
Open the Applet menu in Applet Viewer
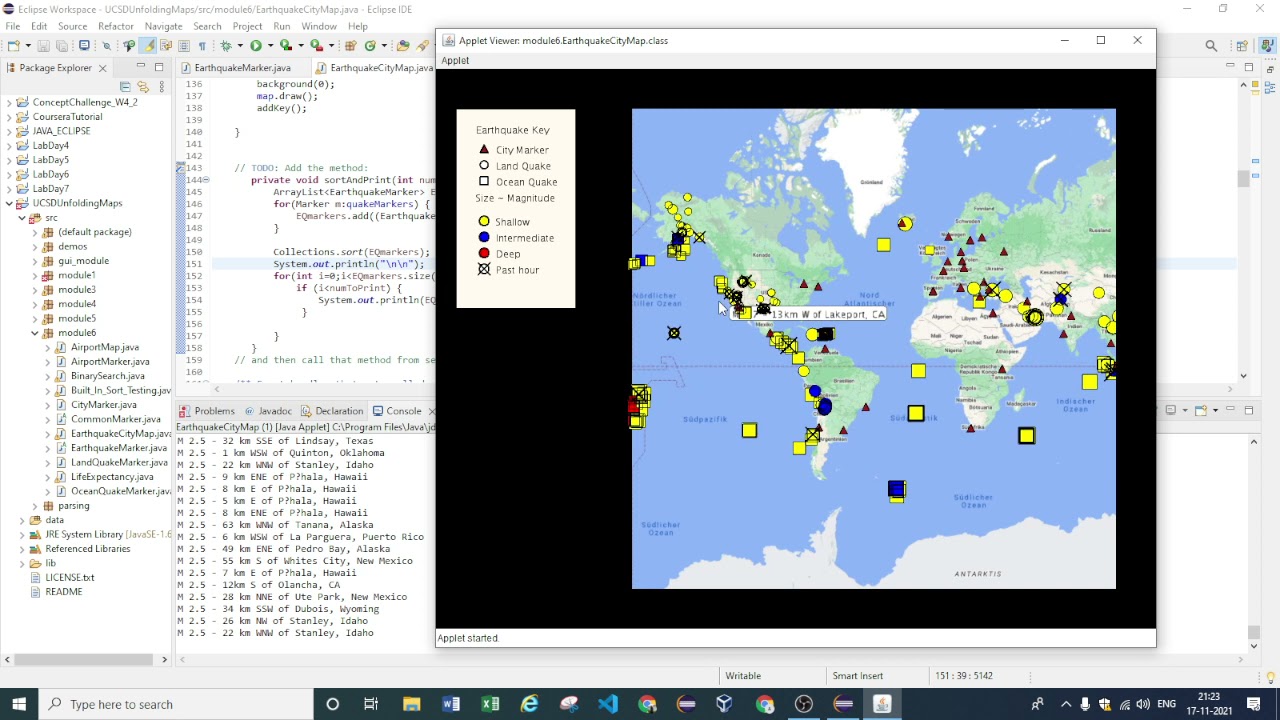[455, 60]
